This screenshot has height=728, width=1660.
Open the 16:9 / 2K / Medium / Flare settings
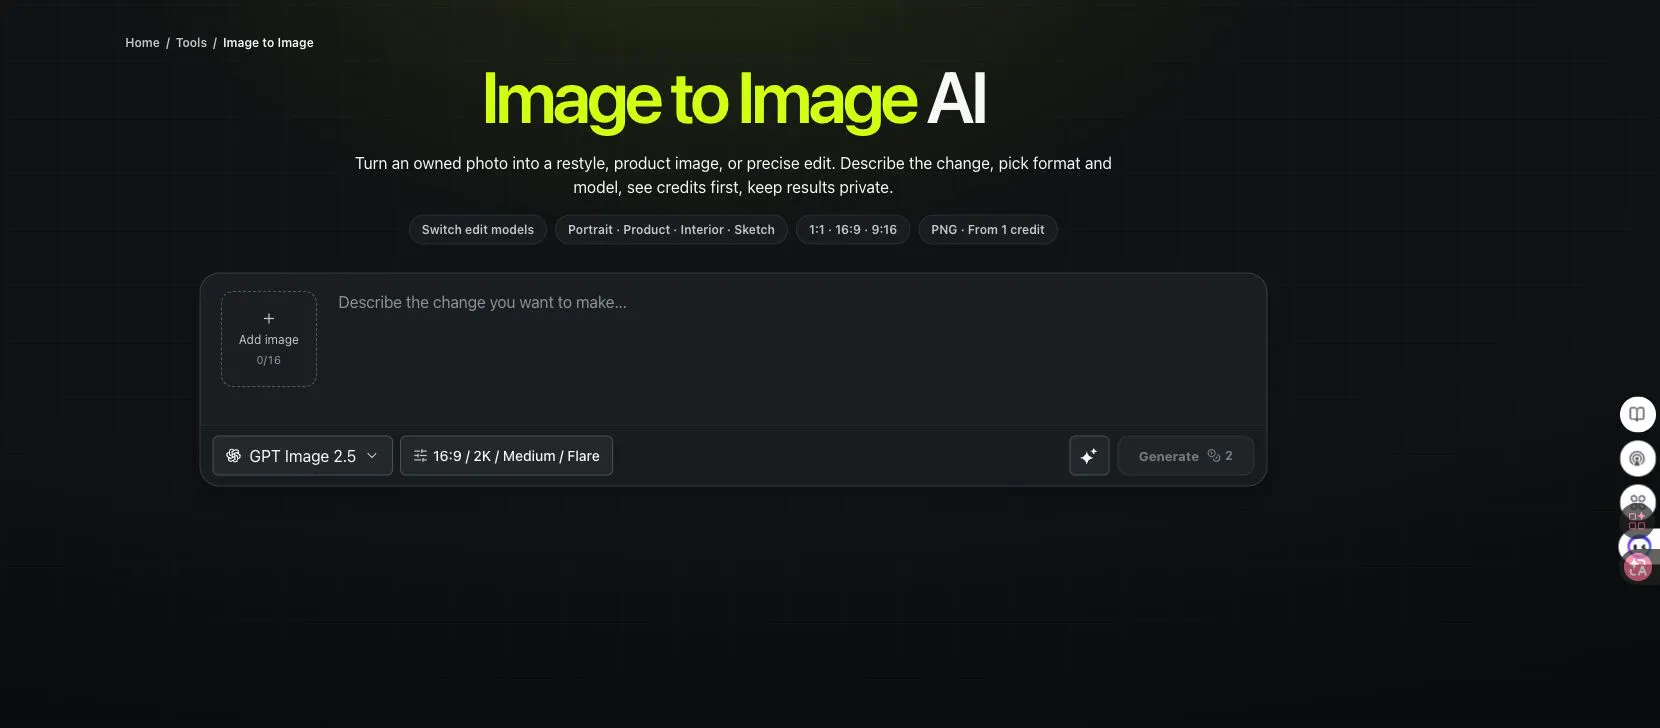tap(506, 456)
